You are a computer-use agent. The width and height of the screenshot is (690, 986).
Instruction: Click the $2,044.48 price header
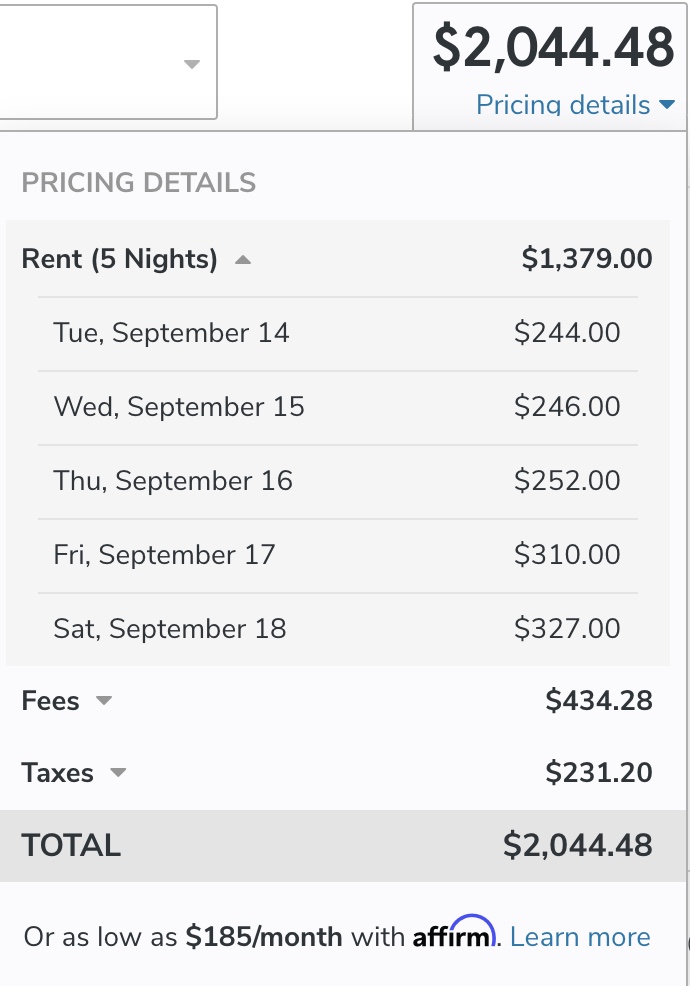point(553,48)
